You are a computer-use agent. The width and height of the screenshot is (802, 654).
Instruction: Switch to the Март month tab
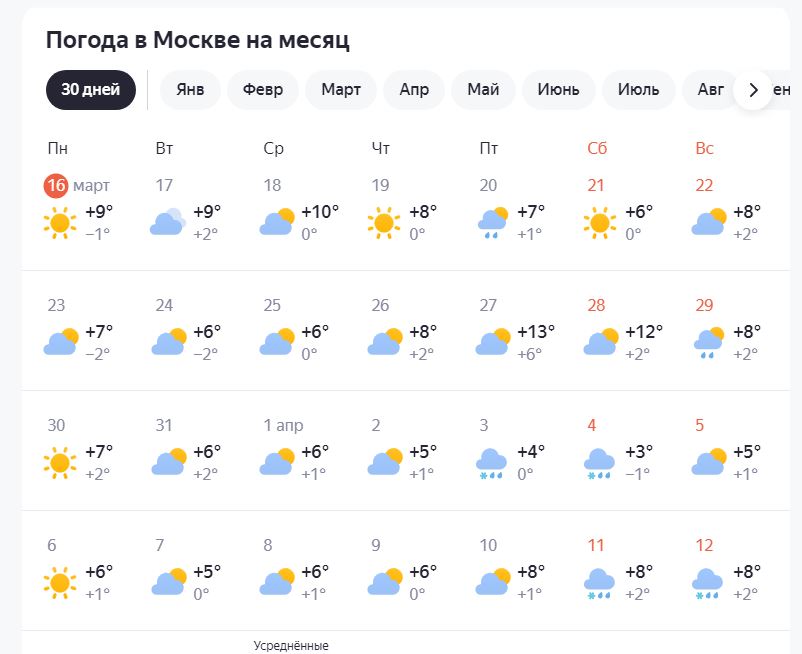[x=341, y=90]
